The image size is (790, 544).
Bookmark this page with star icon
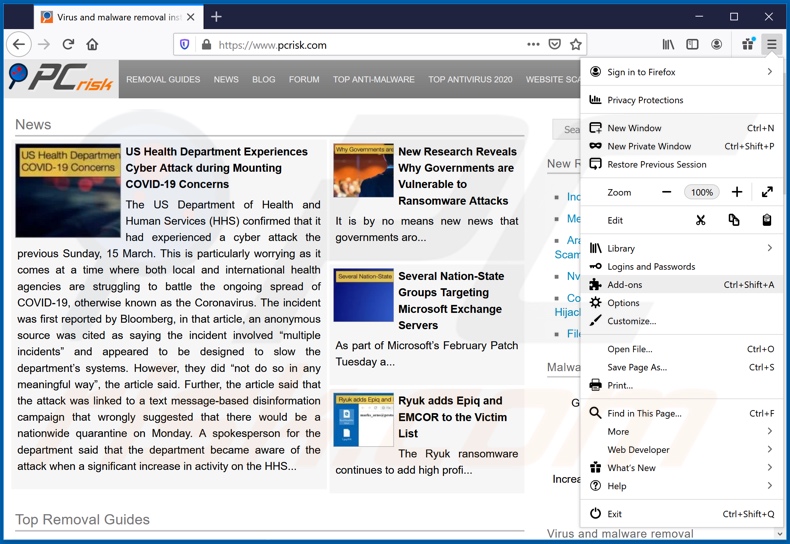(575, 45)
